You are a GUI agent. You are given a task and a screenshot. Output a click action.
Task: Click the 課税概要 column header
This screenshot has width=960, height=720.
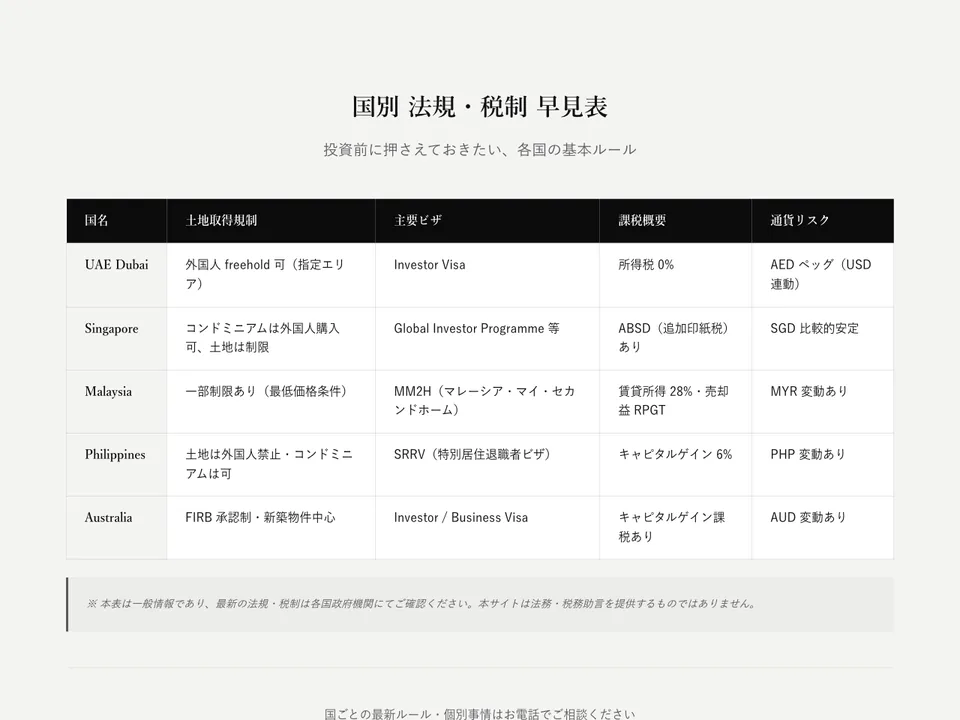676,220
